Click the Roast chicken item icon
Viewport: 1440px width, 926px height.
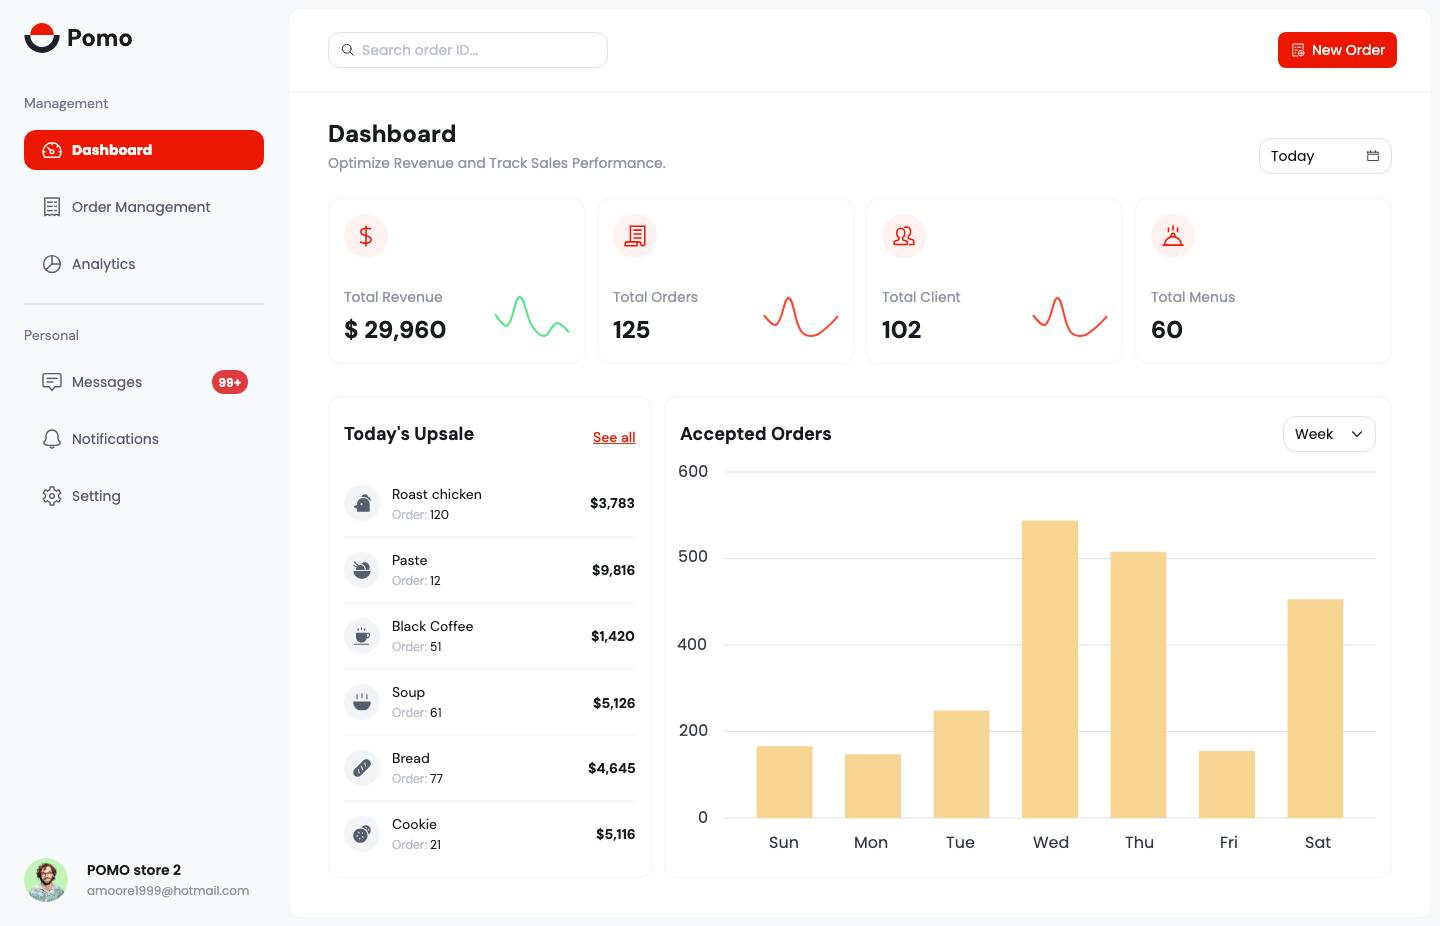coord(362,503)
